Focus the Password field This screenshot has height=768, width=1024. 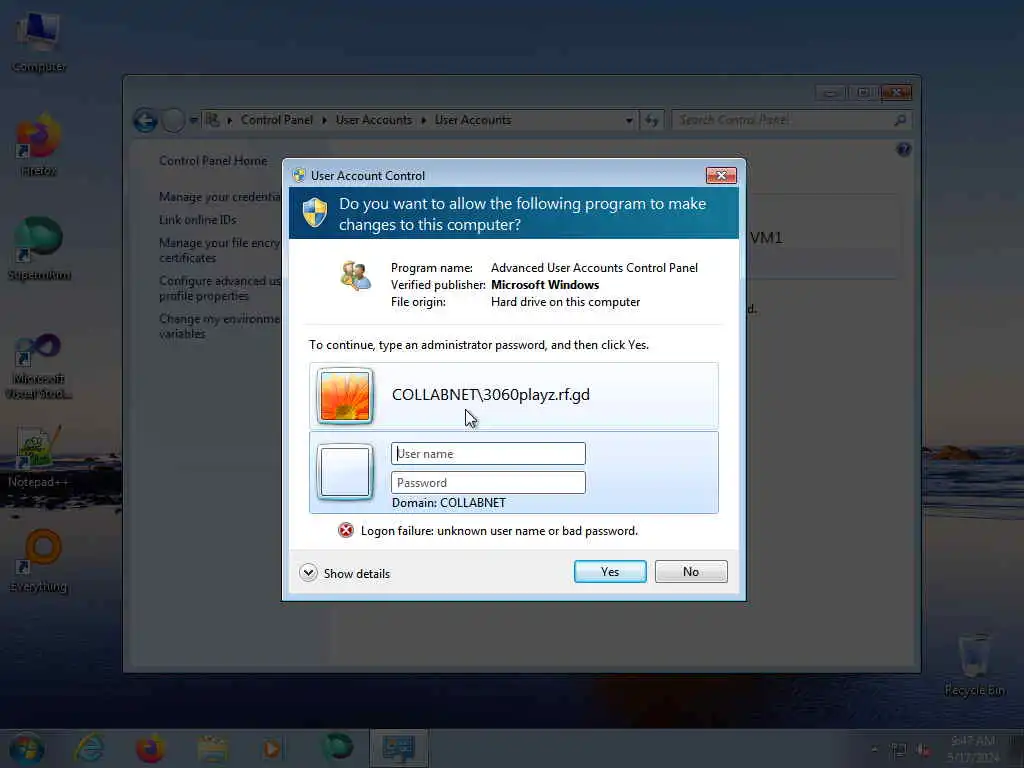point(488,483)
